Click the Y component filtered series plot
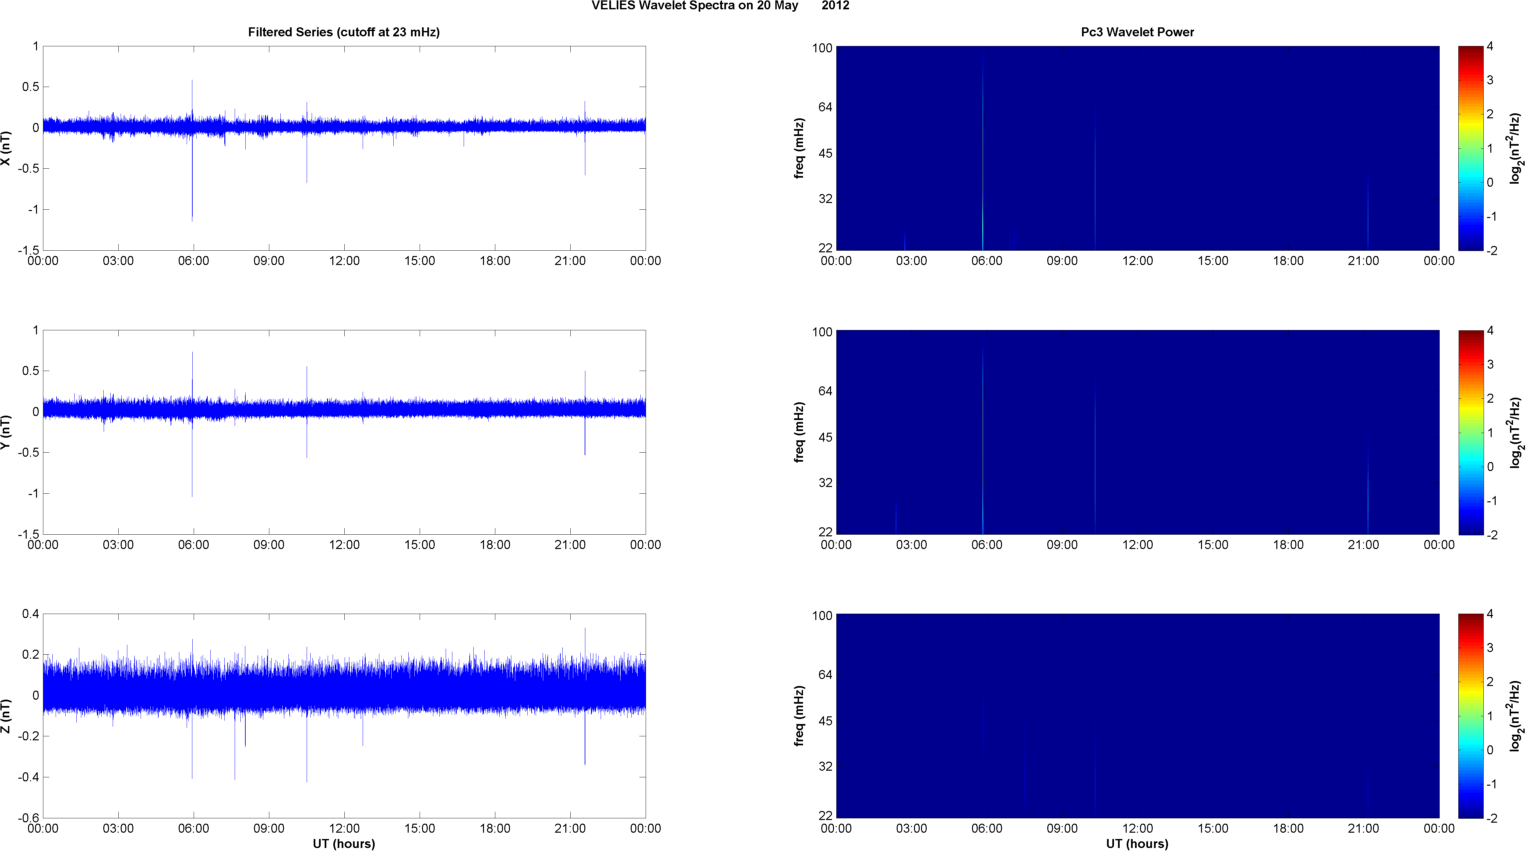The image size is (1526, 851). coord(344,432)
